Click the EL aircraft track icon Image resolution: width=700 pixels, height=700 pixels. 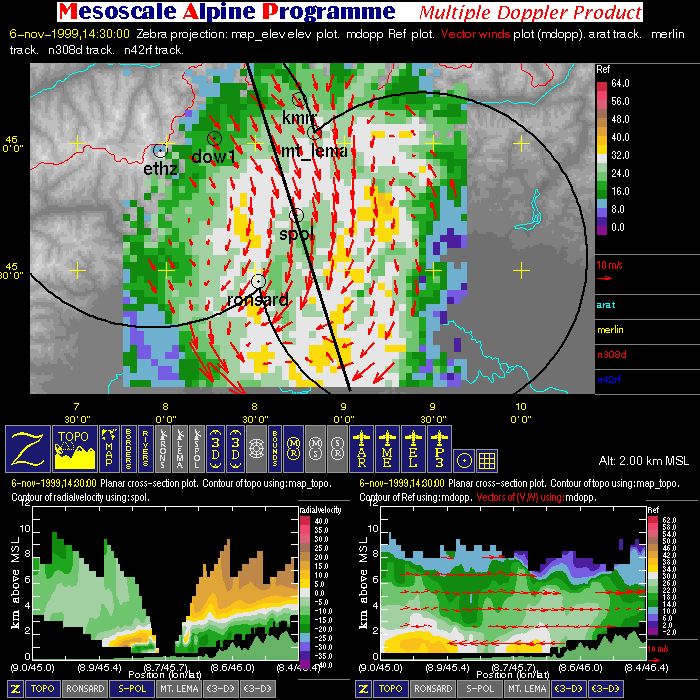pos(412,449)
